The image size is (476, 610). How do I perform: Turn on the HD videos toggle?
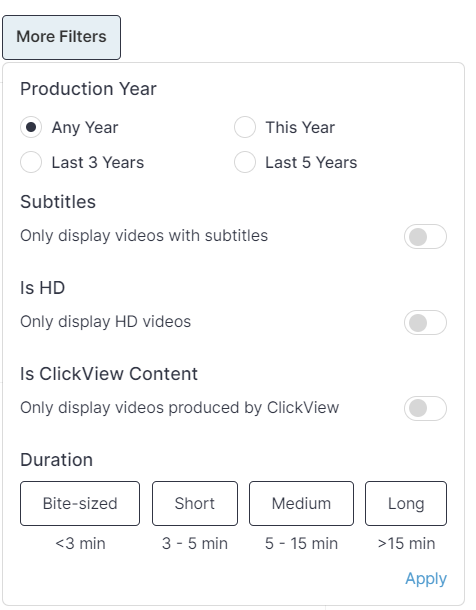(425, 323)
